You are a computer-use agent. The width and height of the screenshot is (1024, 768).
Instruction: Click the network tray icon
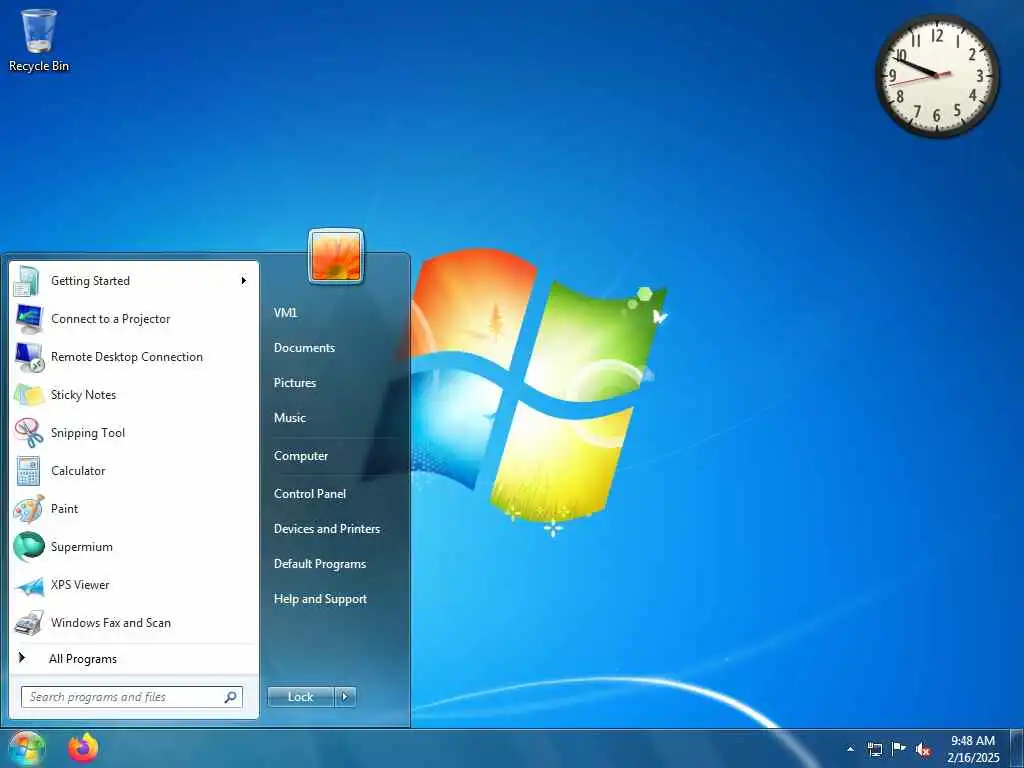coord(874,748)
